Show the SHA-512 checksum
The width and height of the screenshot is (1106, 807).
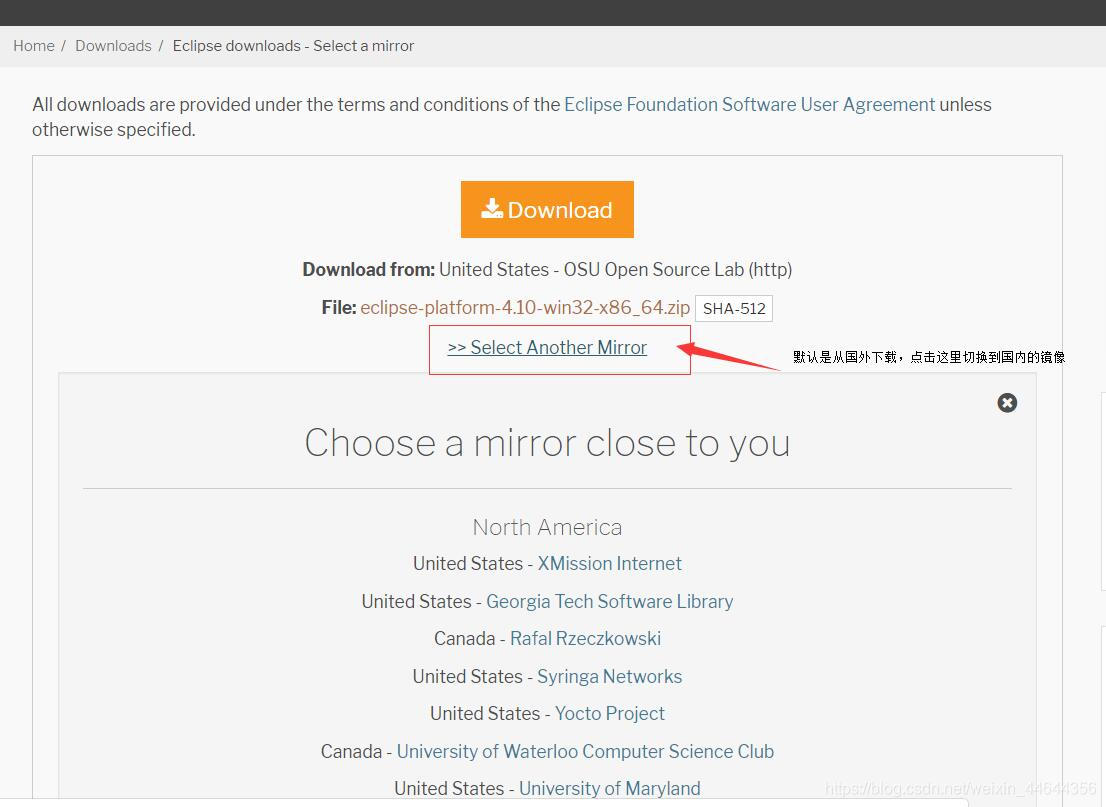[x=734, y=309]
